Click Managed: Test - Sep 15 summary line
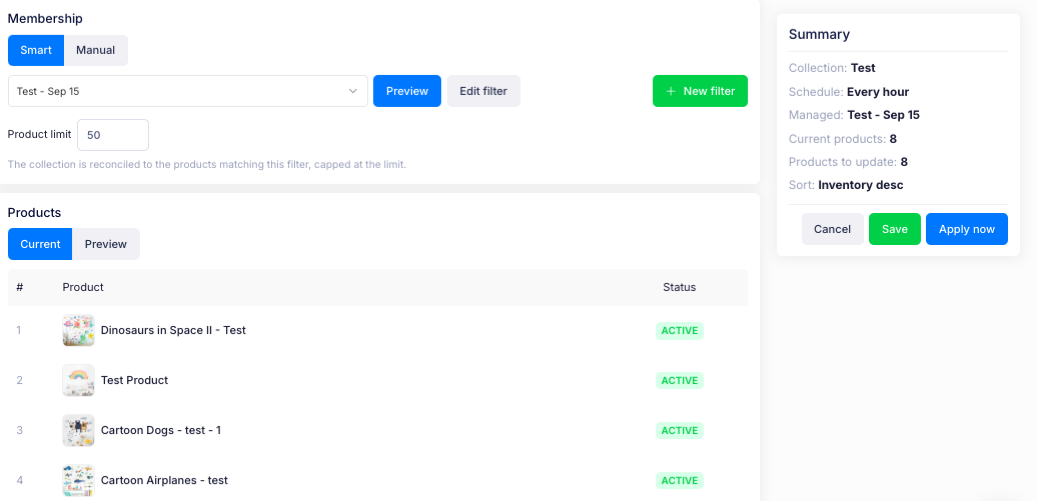This screenshot has width=1038, height=501. [x=854, y=115]
